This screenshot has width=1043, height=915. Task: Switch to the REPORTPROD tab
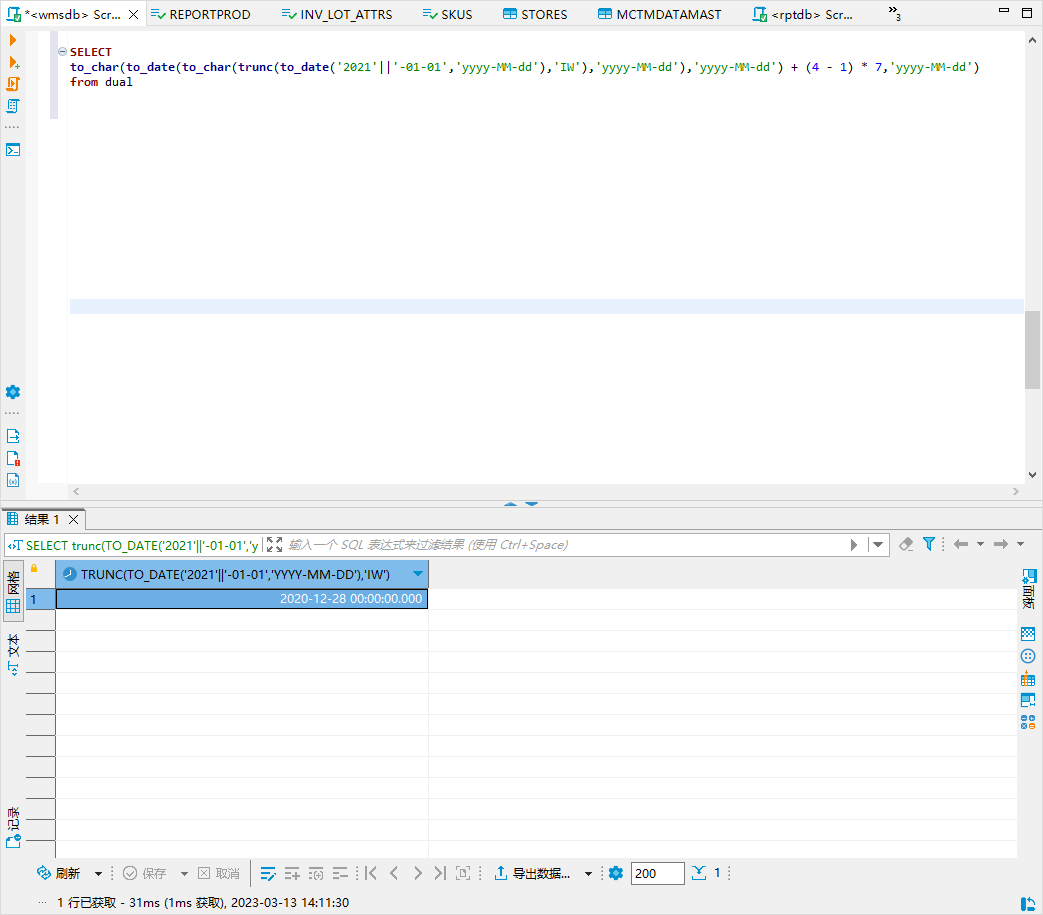[x=201, y=14]
